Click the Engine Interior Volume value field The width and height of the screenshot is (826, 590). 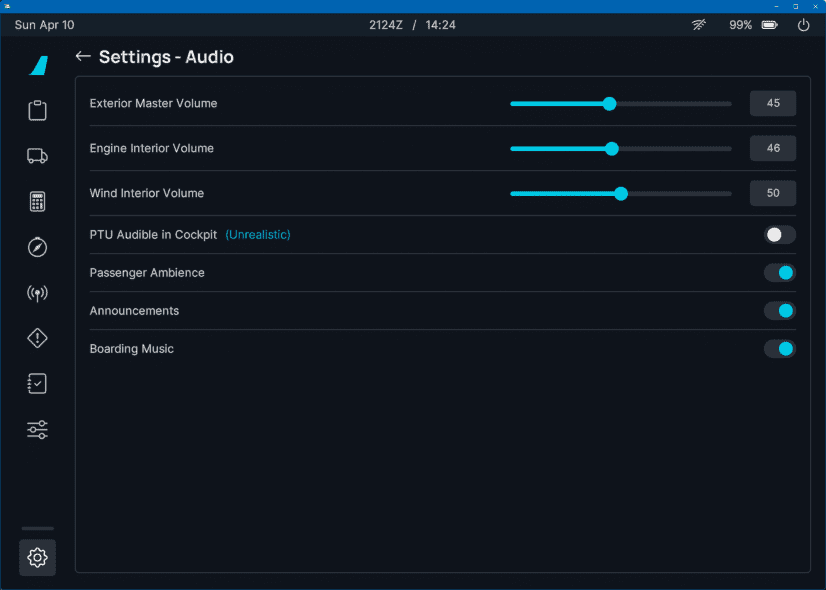[773, 148]
